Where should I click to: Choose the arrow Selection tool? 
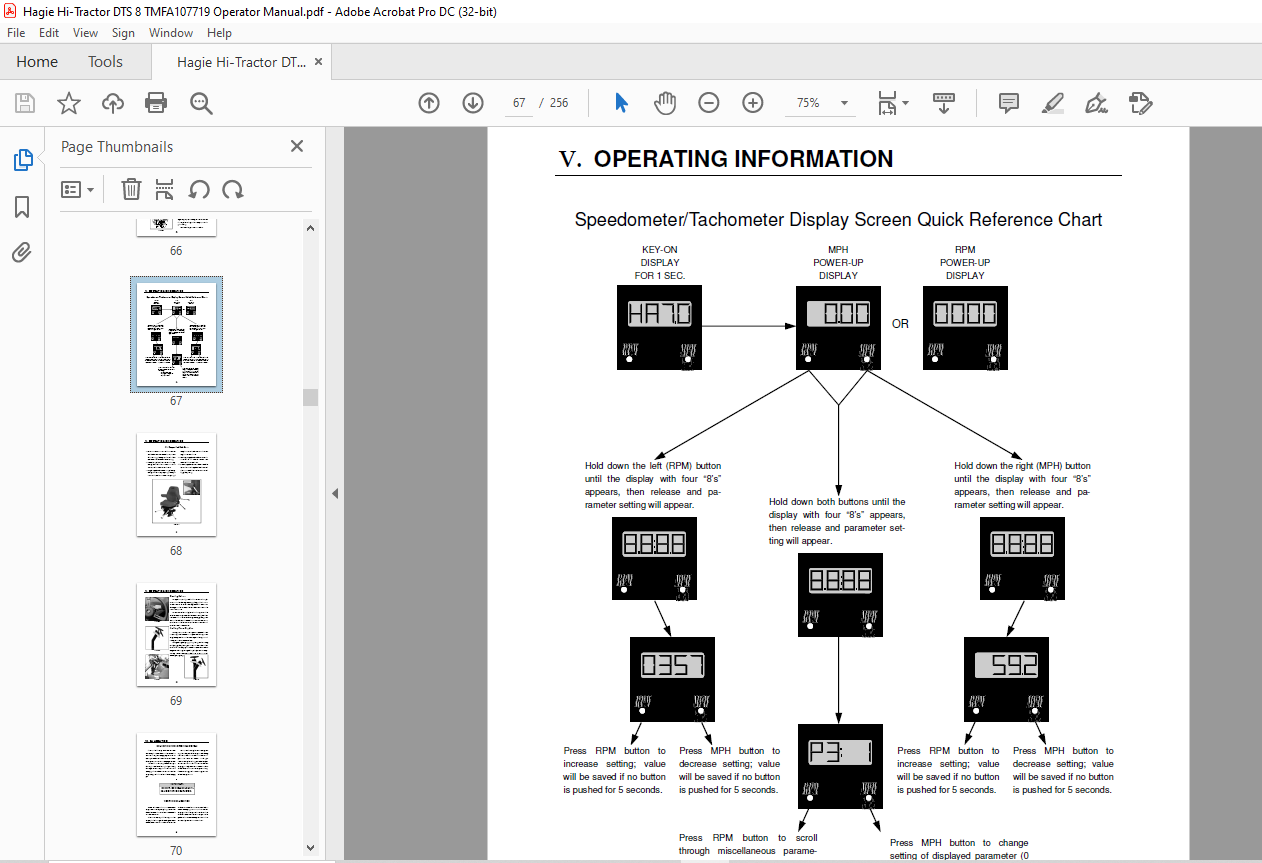click(621, 103)
